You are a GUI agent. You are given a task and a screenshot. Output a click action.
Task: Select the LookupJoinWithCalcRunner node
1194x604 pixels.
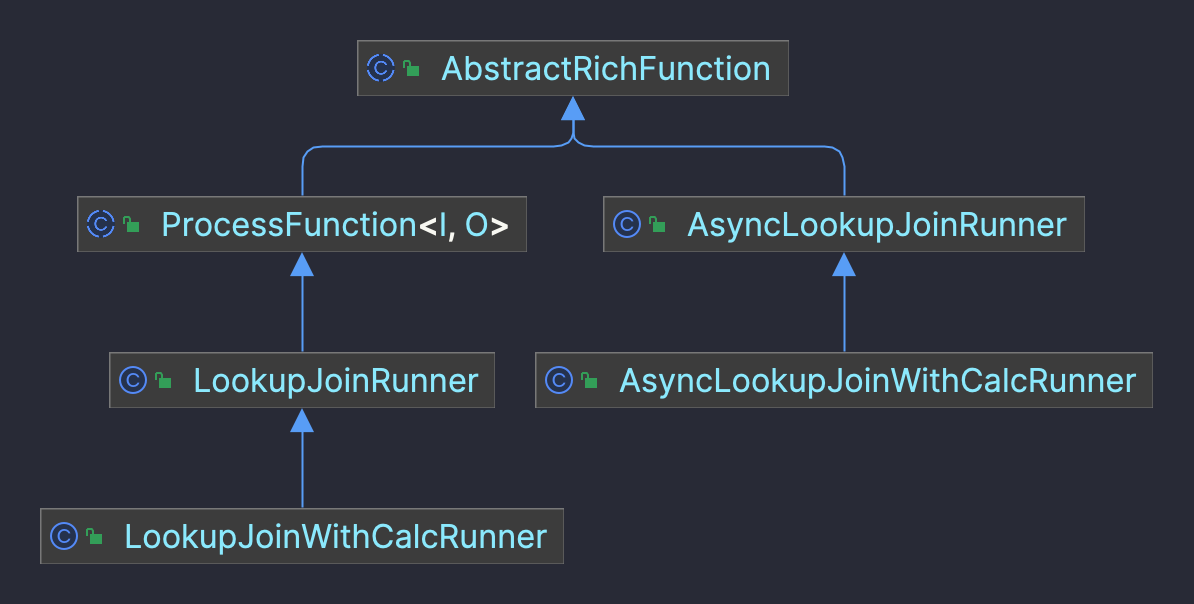click(302, 536)
